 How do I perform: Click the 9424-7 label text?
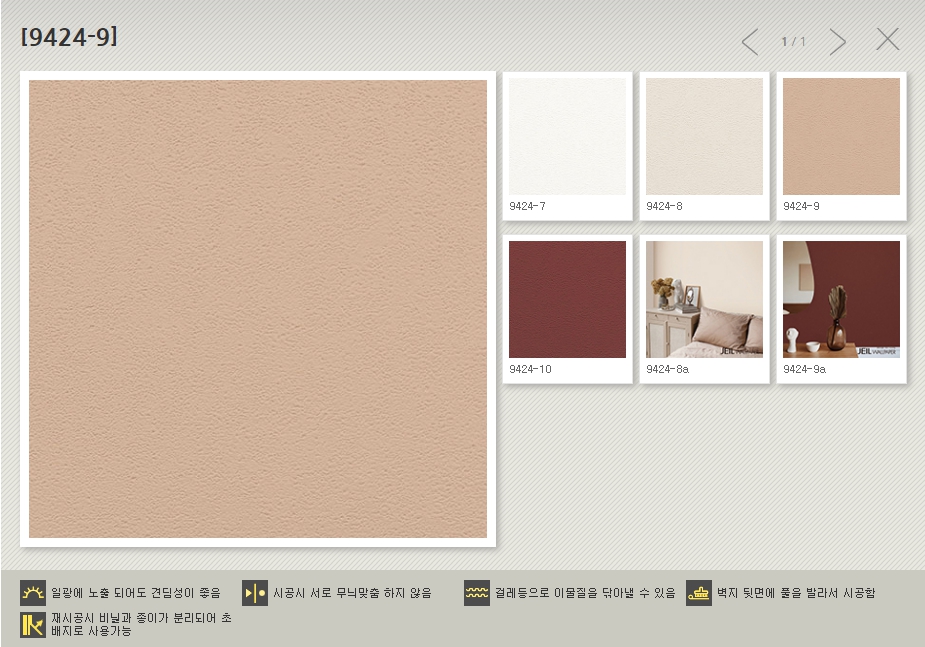tap(527, 206)
